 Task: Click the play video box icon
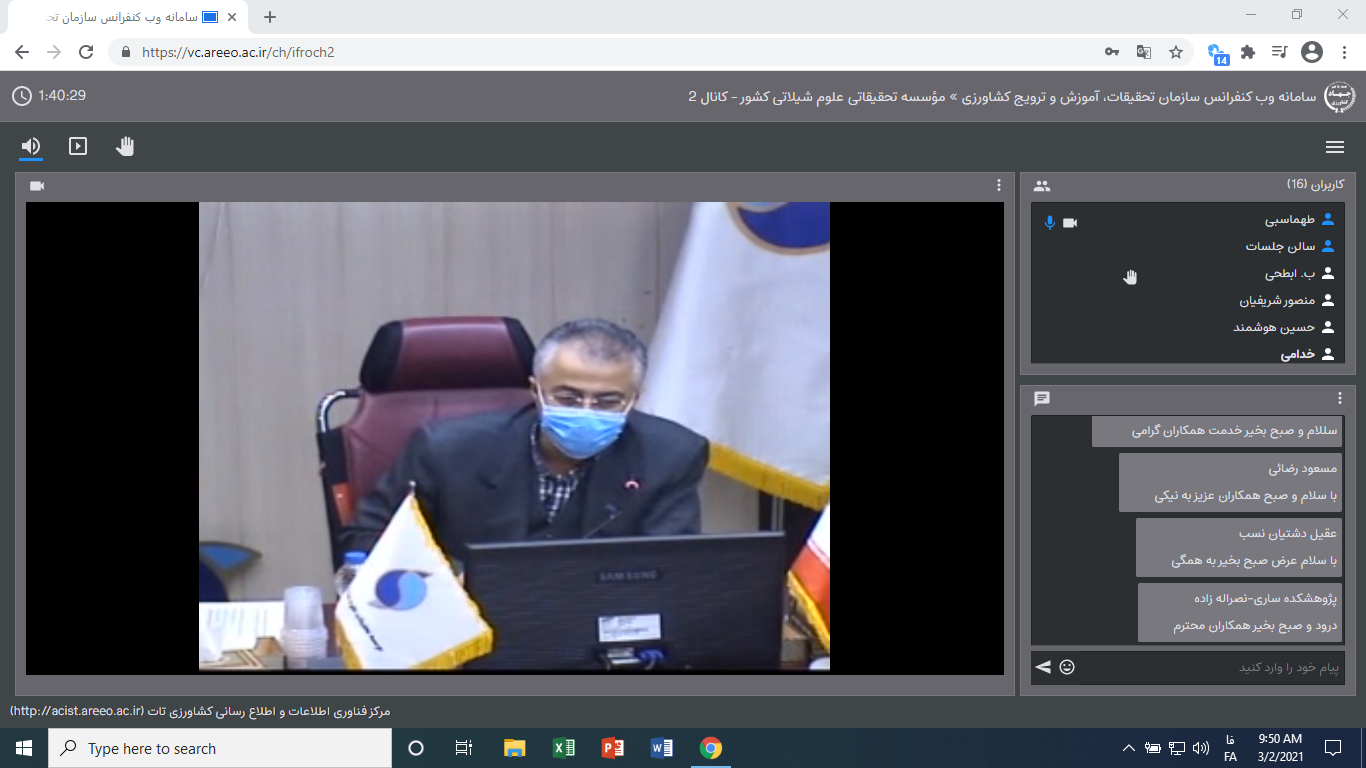pyautogui.click(x=78, y=146)
